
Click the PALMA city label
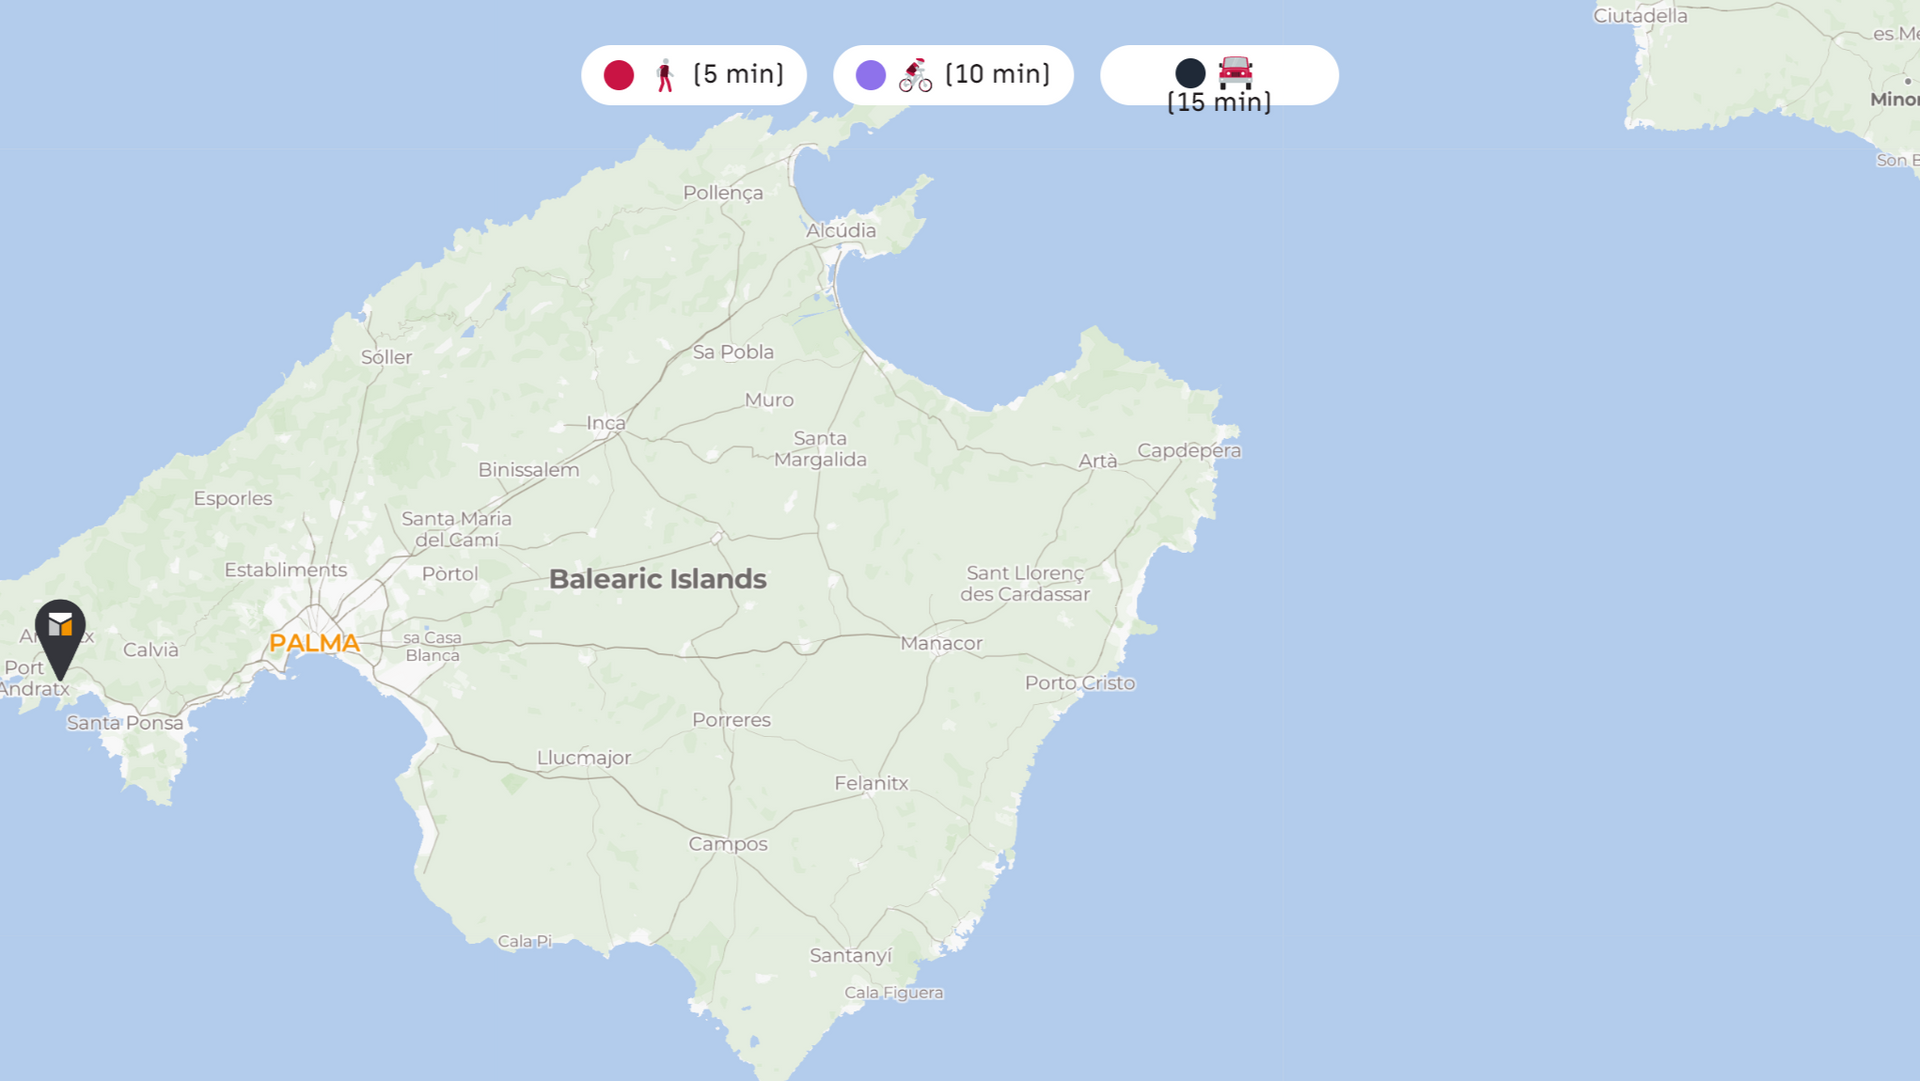coord(314,643)
